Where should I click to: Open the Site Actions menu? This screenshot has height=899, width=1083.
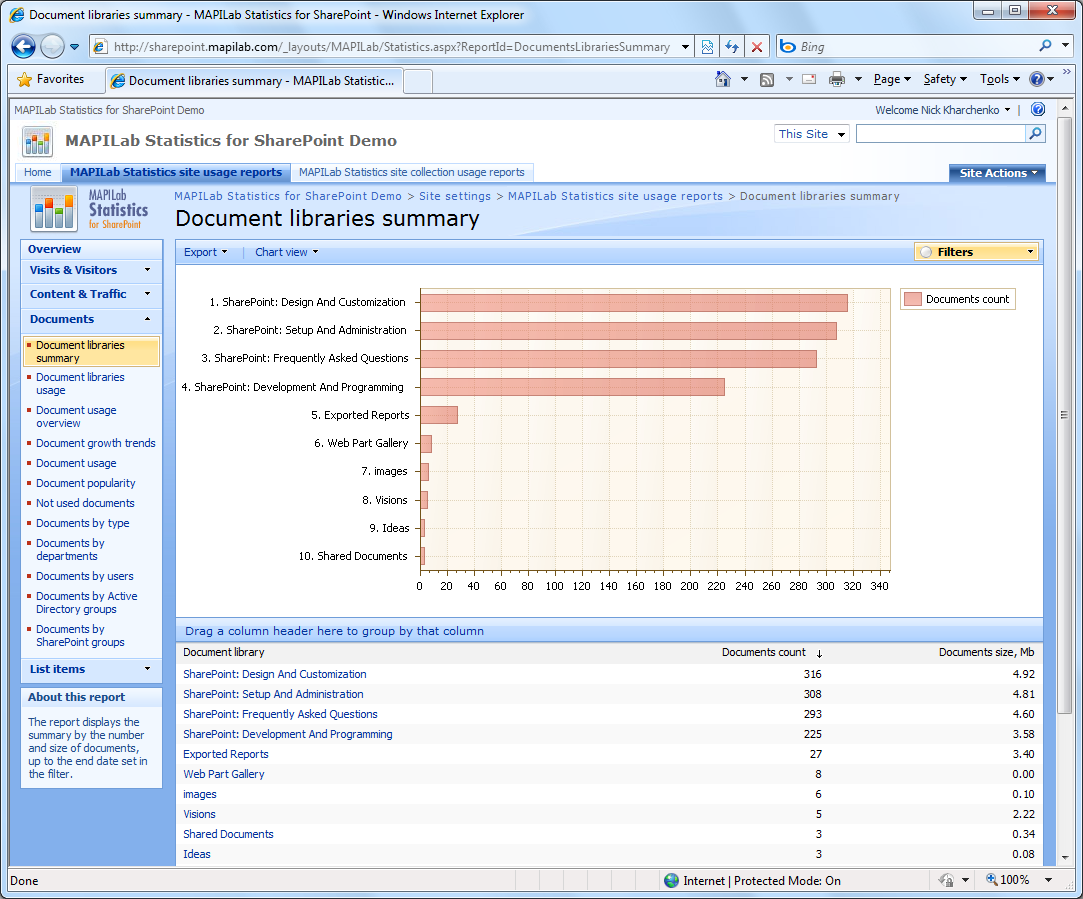[x=997, y=173]
